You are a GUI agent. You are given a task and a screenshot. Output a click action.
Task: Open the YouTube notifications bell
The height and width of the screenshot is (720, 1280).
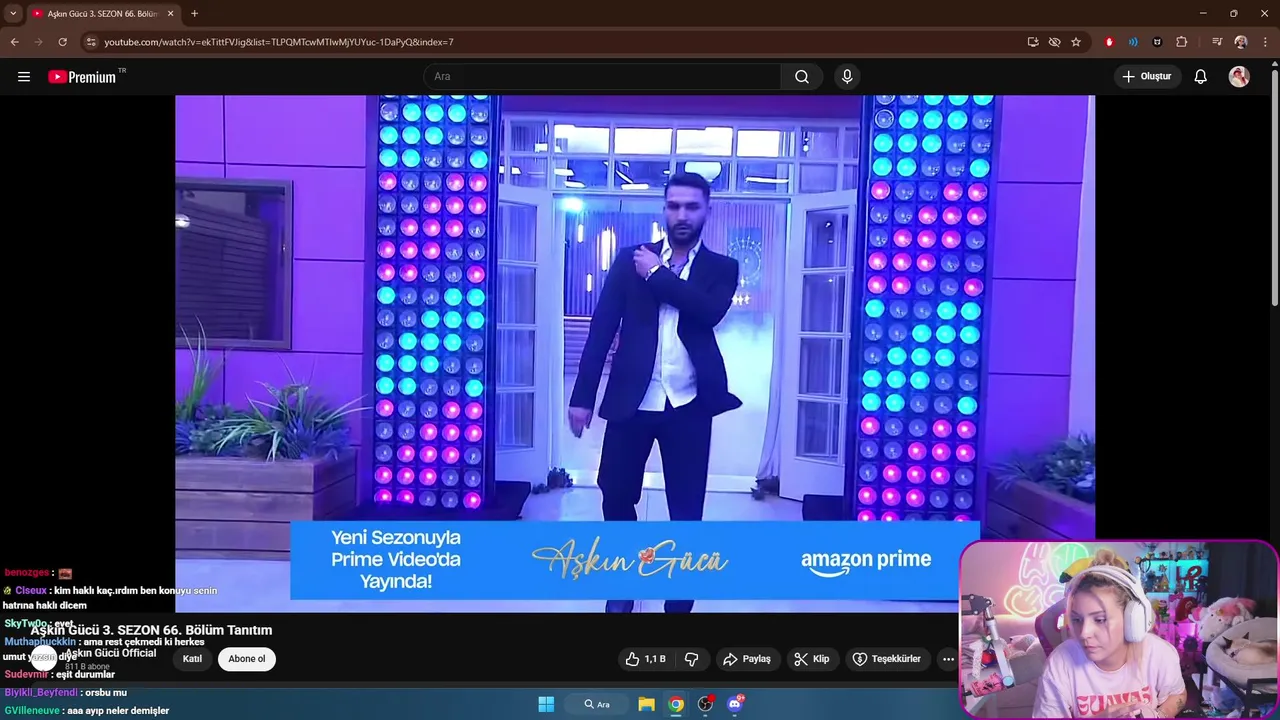point(1201,77)
